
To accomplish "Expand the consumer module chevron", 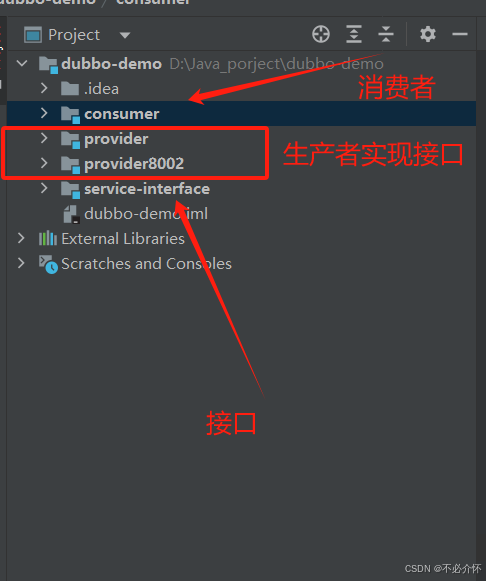I will click(x=44, y=113).
